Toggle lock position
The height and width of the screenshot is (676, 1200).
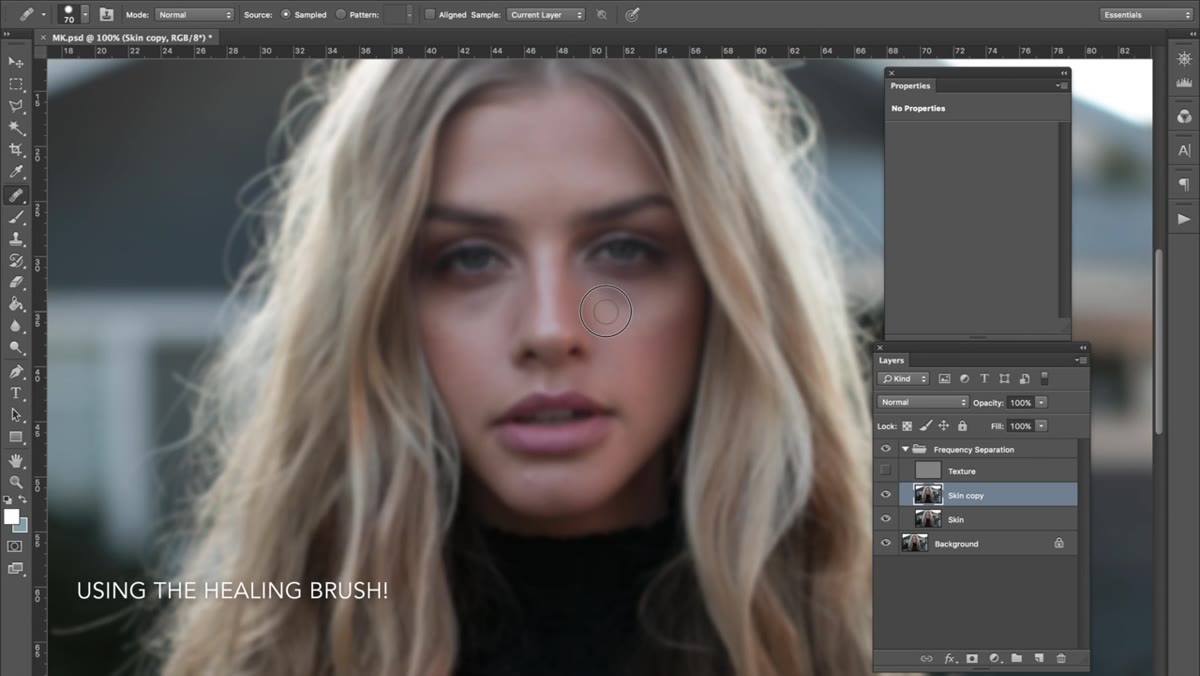tap(943, 426)
